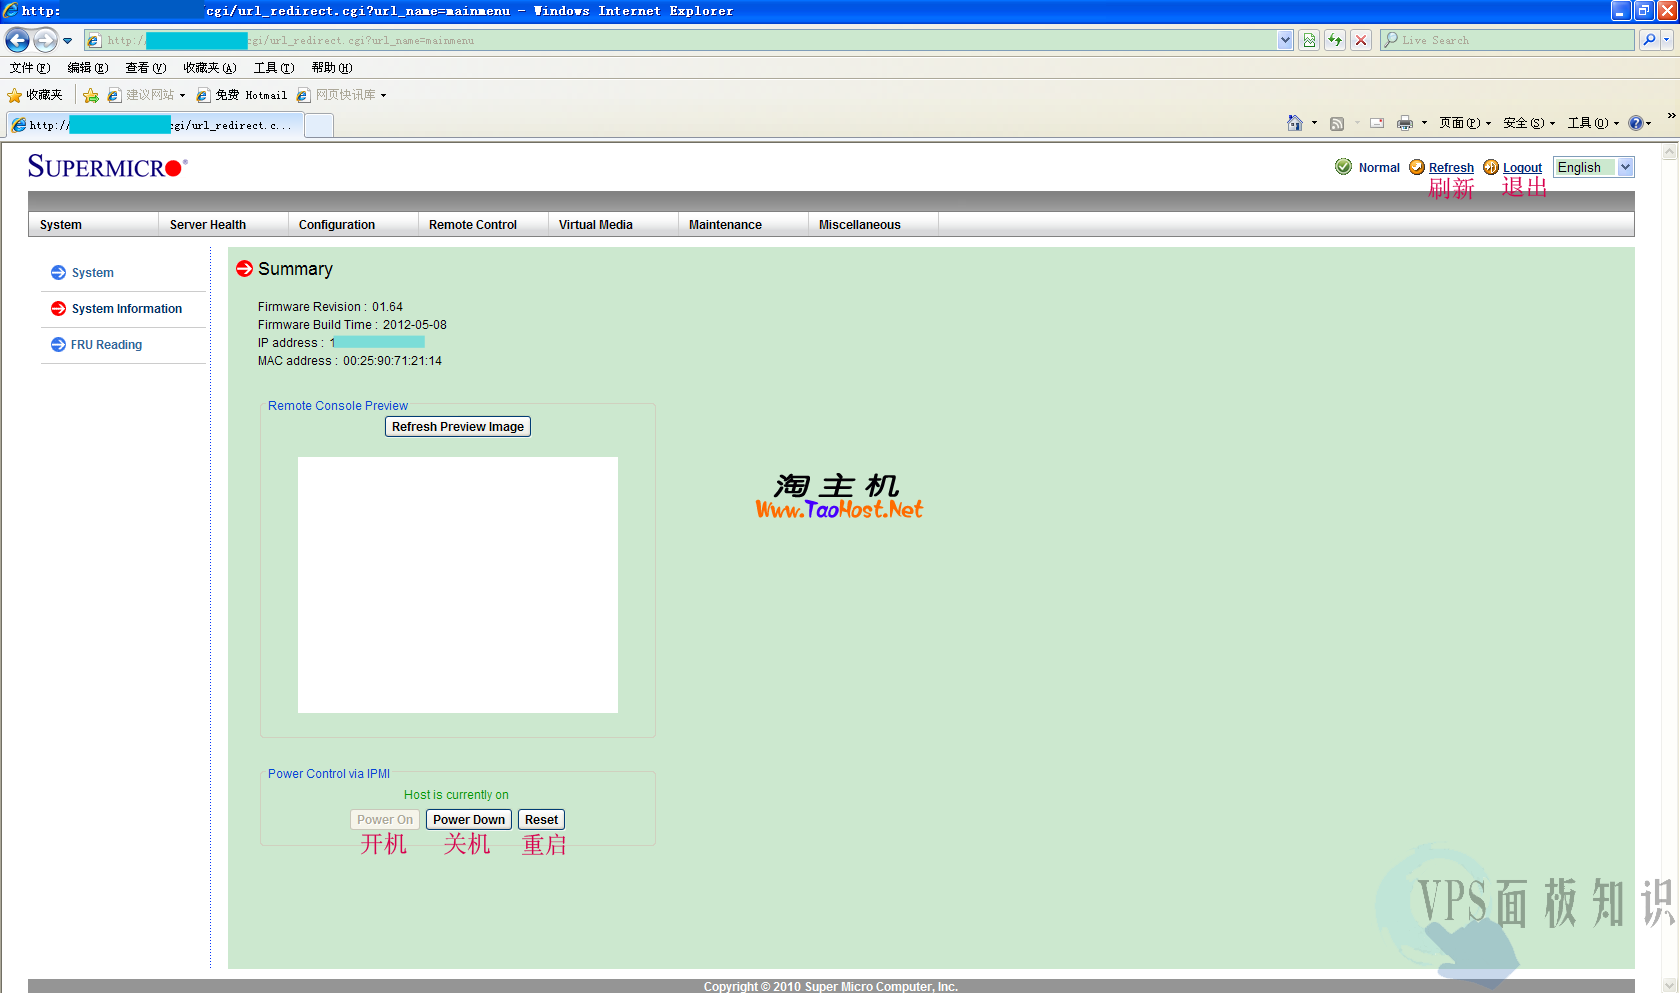Open the Configuration tab
The height and width of the screenshot is (993, 1680).
tap(353, 224)
